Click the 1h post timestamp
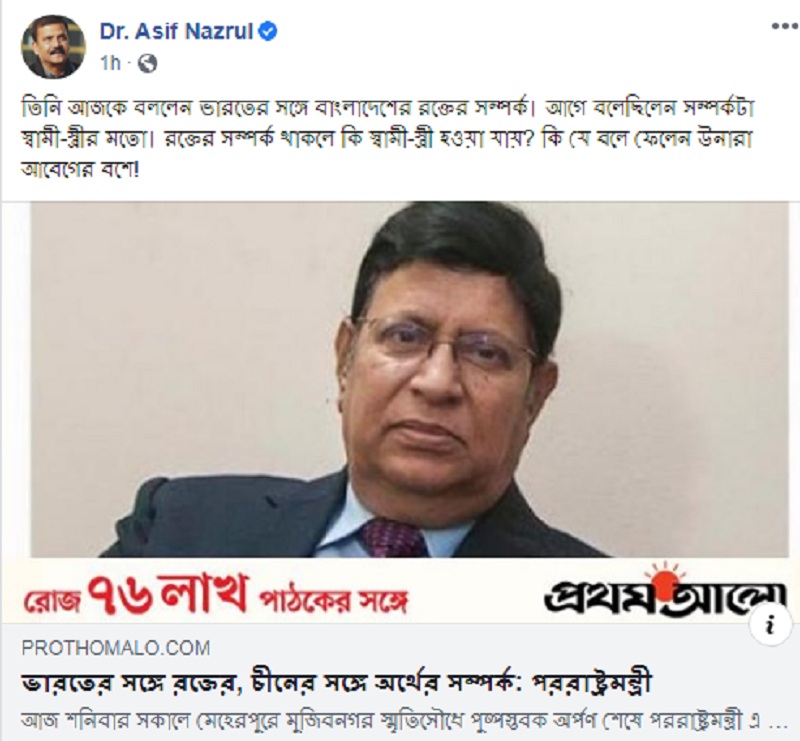The image size is (800, 741). pos(111,63)
